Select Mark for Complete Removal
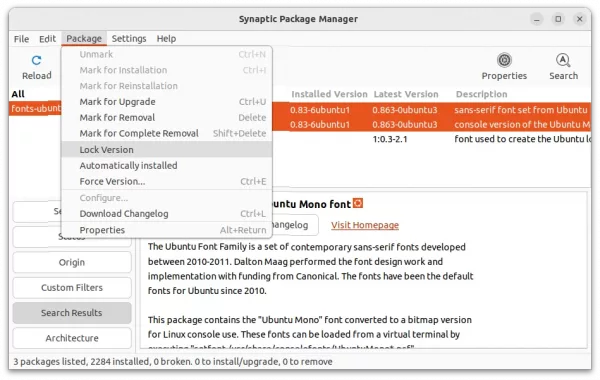The width and height of the screenshot is (600, 380). point(166,133)
